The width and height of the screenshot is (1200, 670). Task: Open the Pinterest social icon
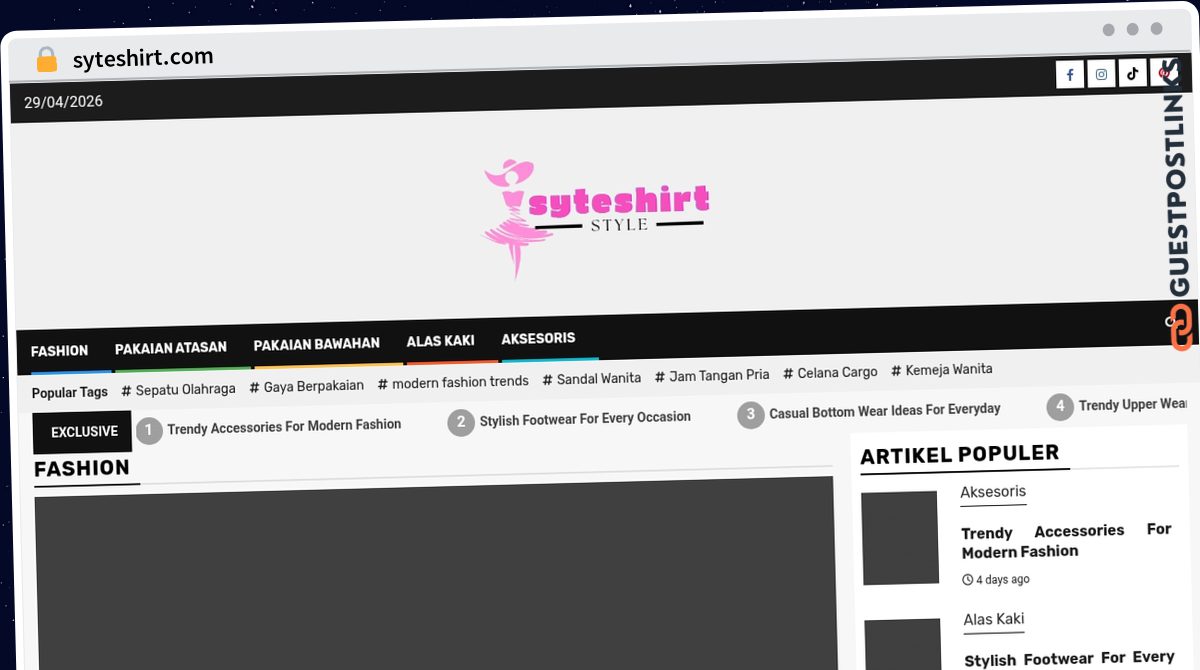1164,73
